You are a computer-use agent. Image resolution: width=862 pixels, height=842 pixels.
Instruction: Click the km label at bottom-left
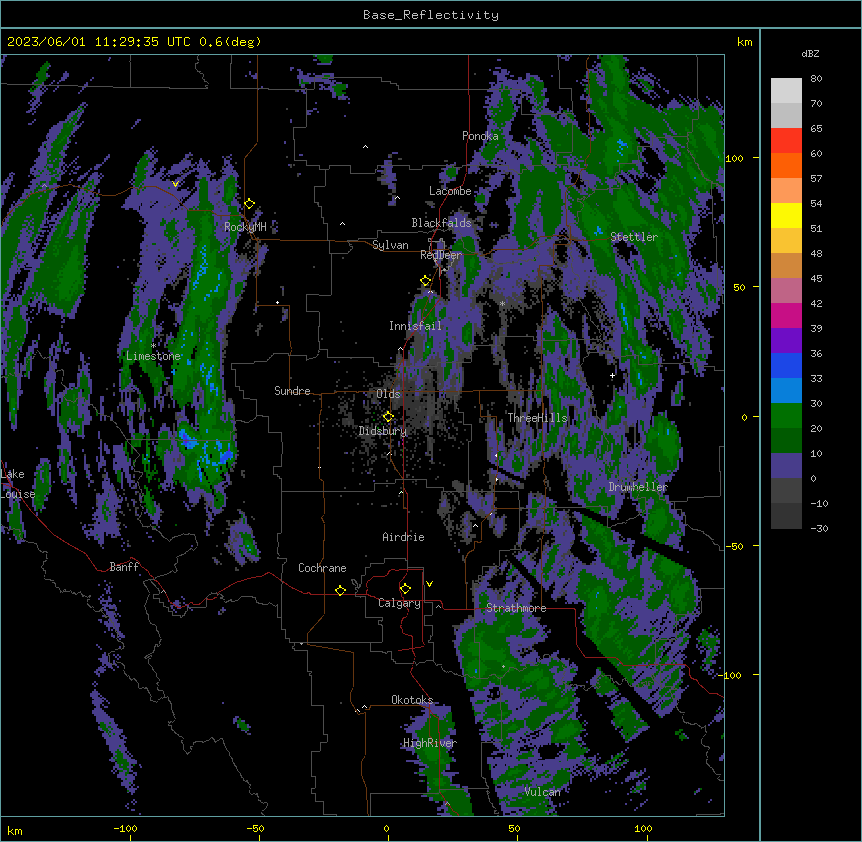click(x=14, y=830)
